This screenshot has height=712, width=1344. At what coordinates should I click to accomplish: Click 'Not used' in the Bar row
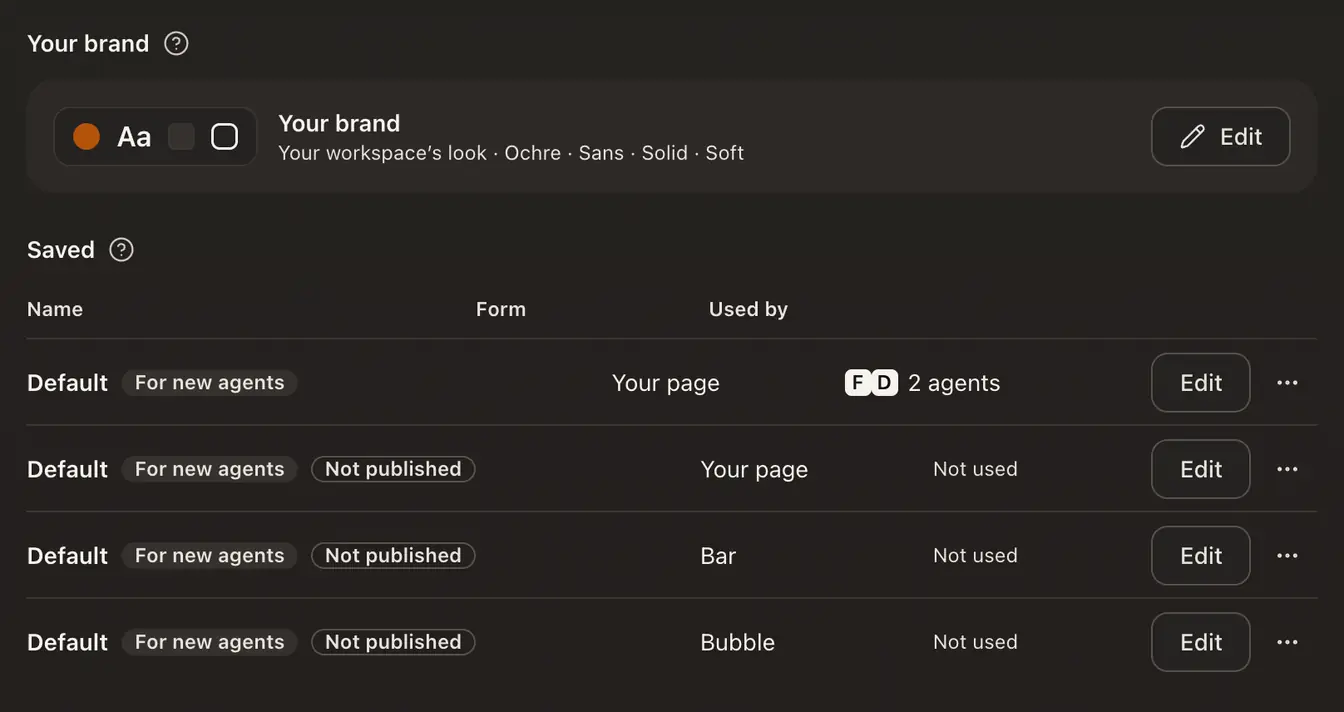(x=975, y=555)
